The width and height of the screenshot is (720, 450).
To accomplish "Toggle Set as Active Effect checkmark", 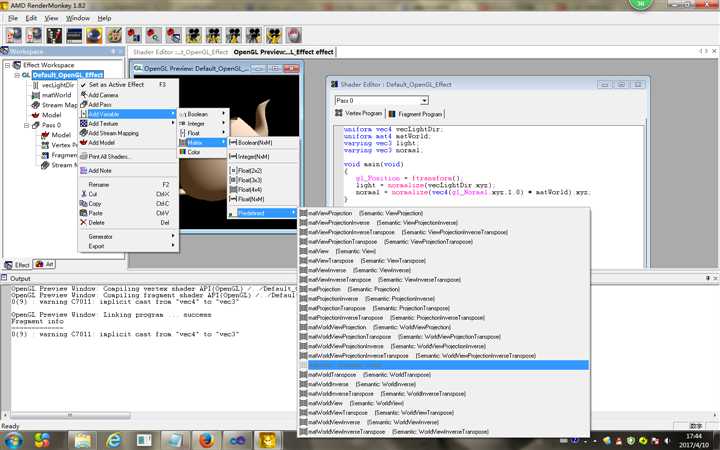I will [x=84, y=84].
